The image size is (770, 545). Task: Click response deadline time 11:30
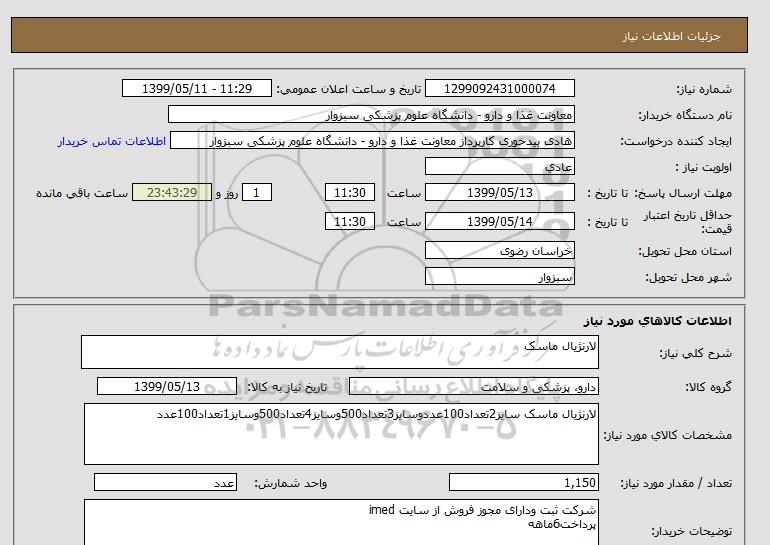tap(350, 192)
